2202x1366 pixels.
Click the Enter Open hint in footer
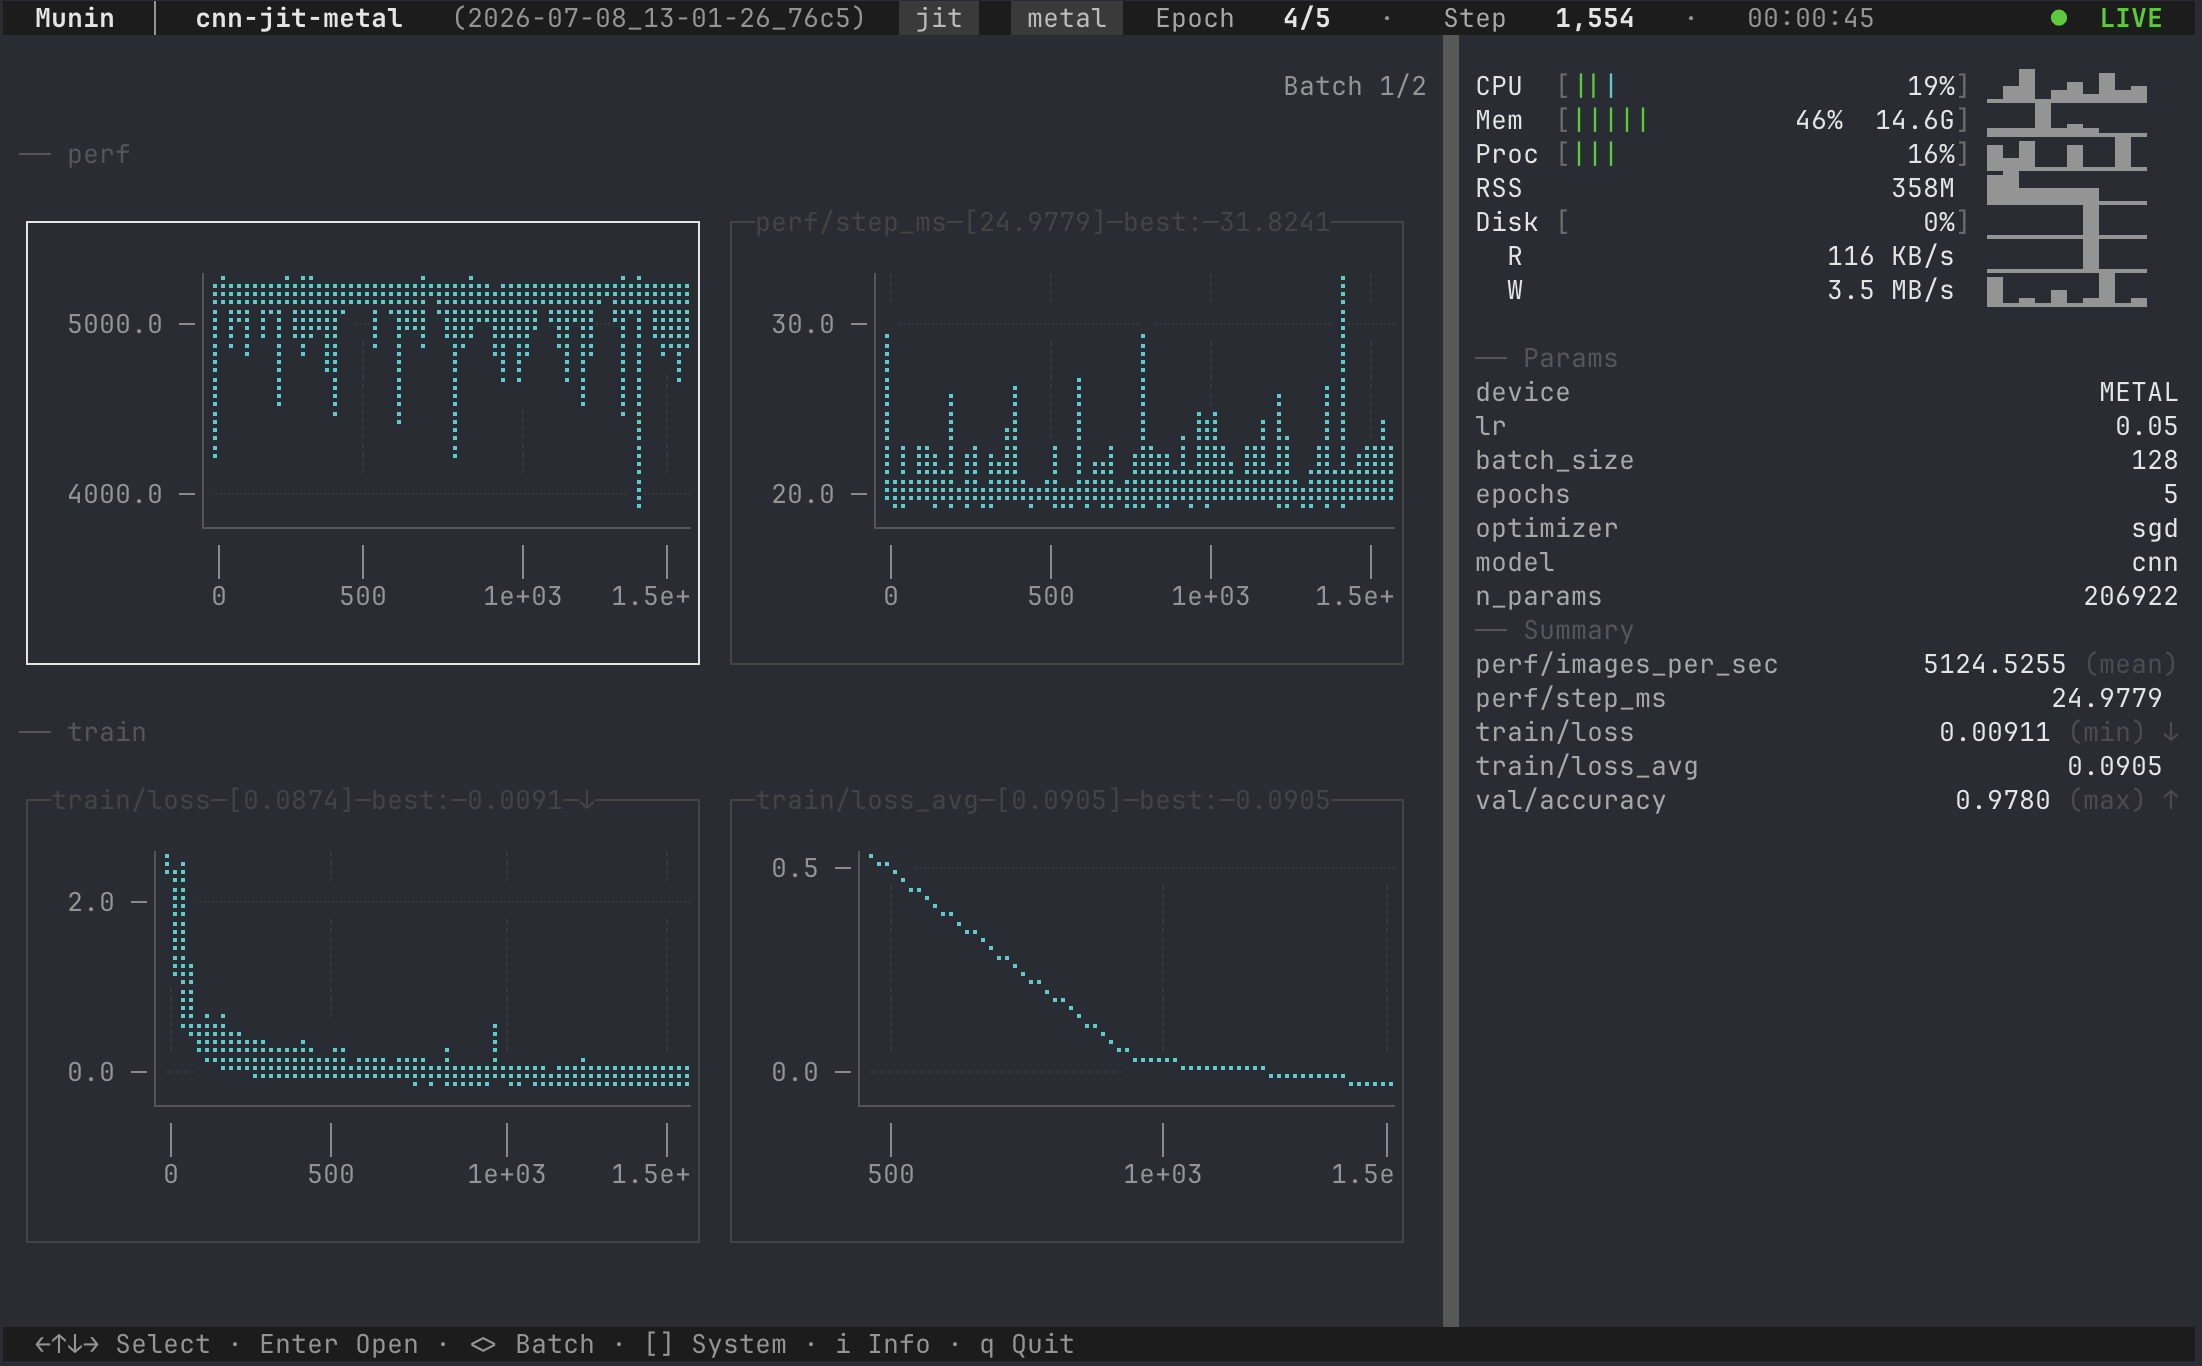(339, 1344)
